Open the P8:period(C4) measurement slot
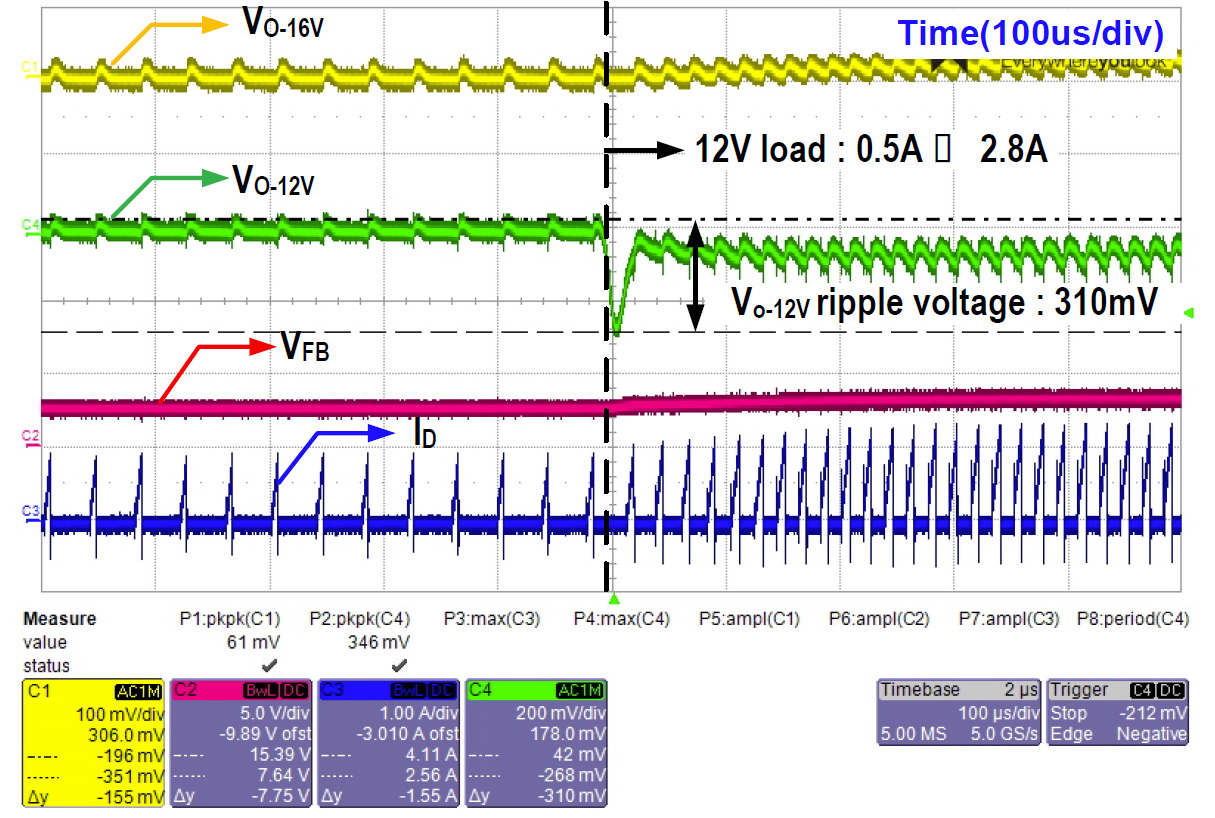This screenshot has width=1215, height=818. (x=1132, y=619)
